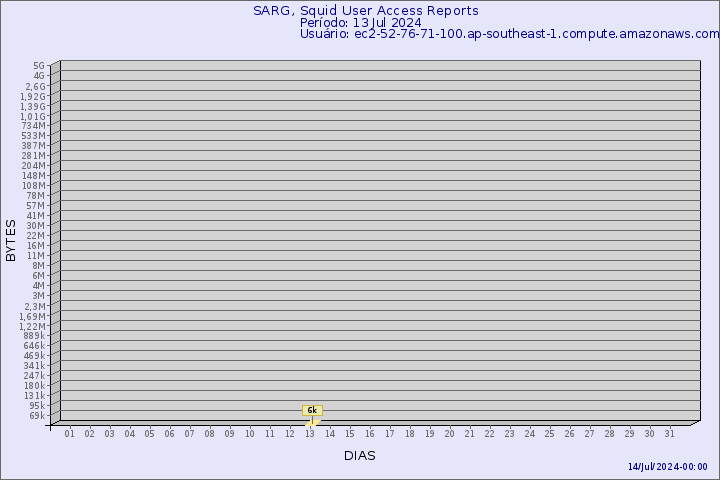Image resolution: width=720 pixels, height=480 pixels.
Task: Click the '646k' y-axis value
Action: point(34,345)
